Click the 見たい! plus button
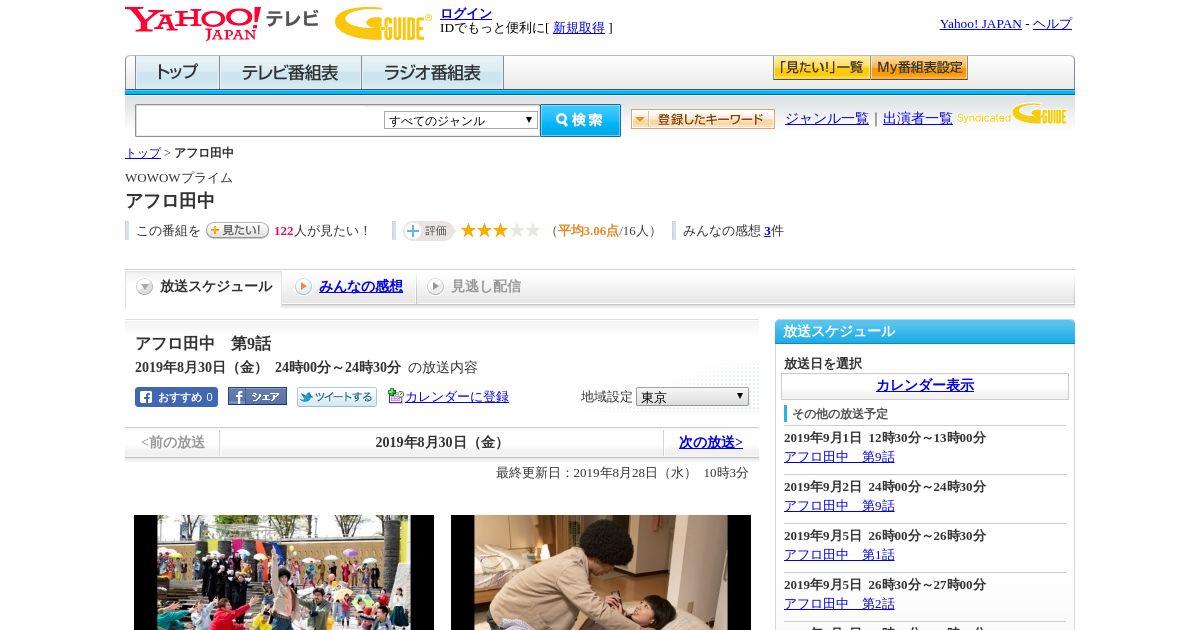 [237, 230]
